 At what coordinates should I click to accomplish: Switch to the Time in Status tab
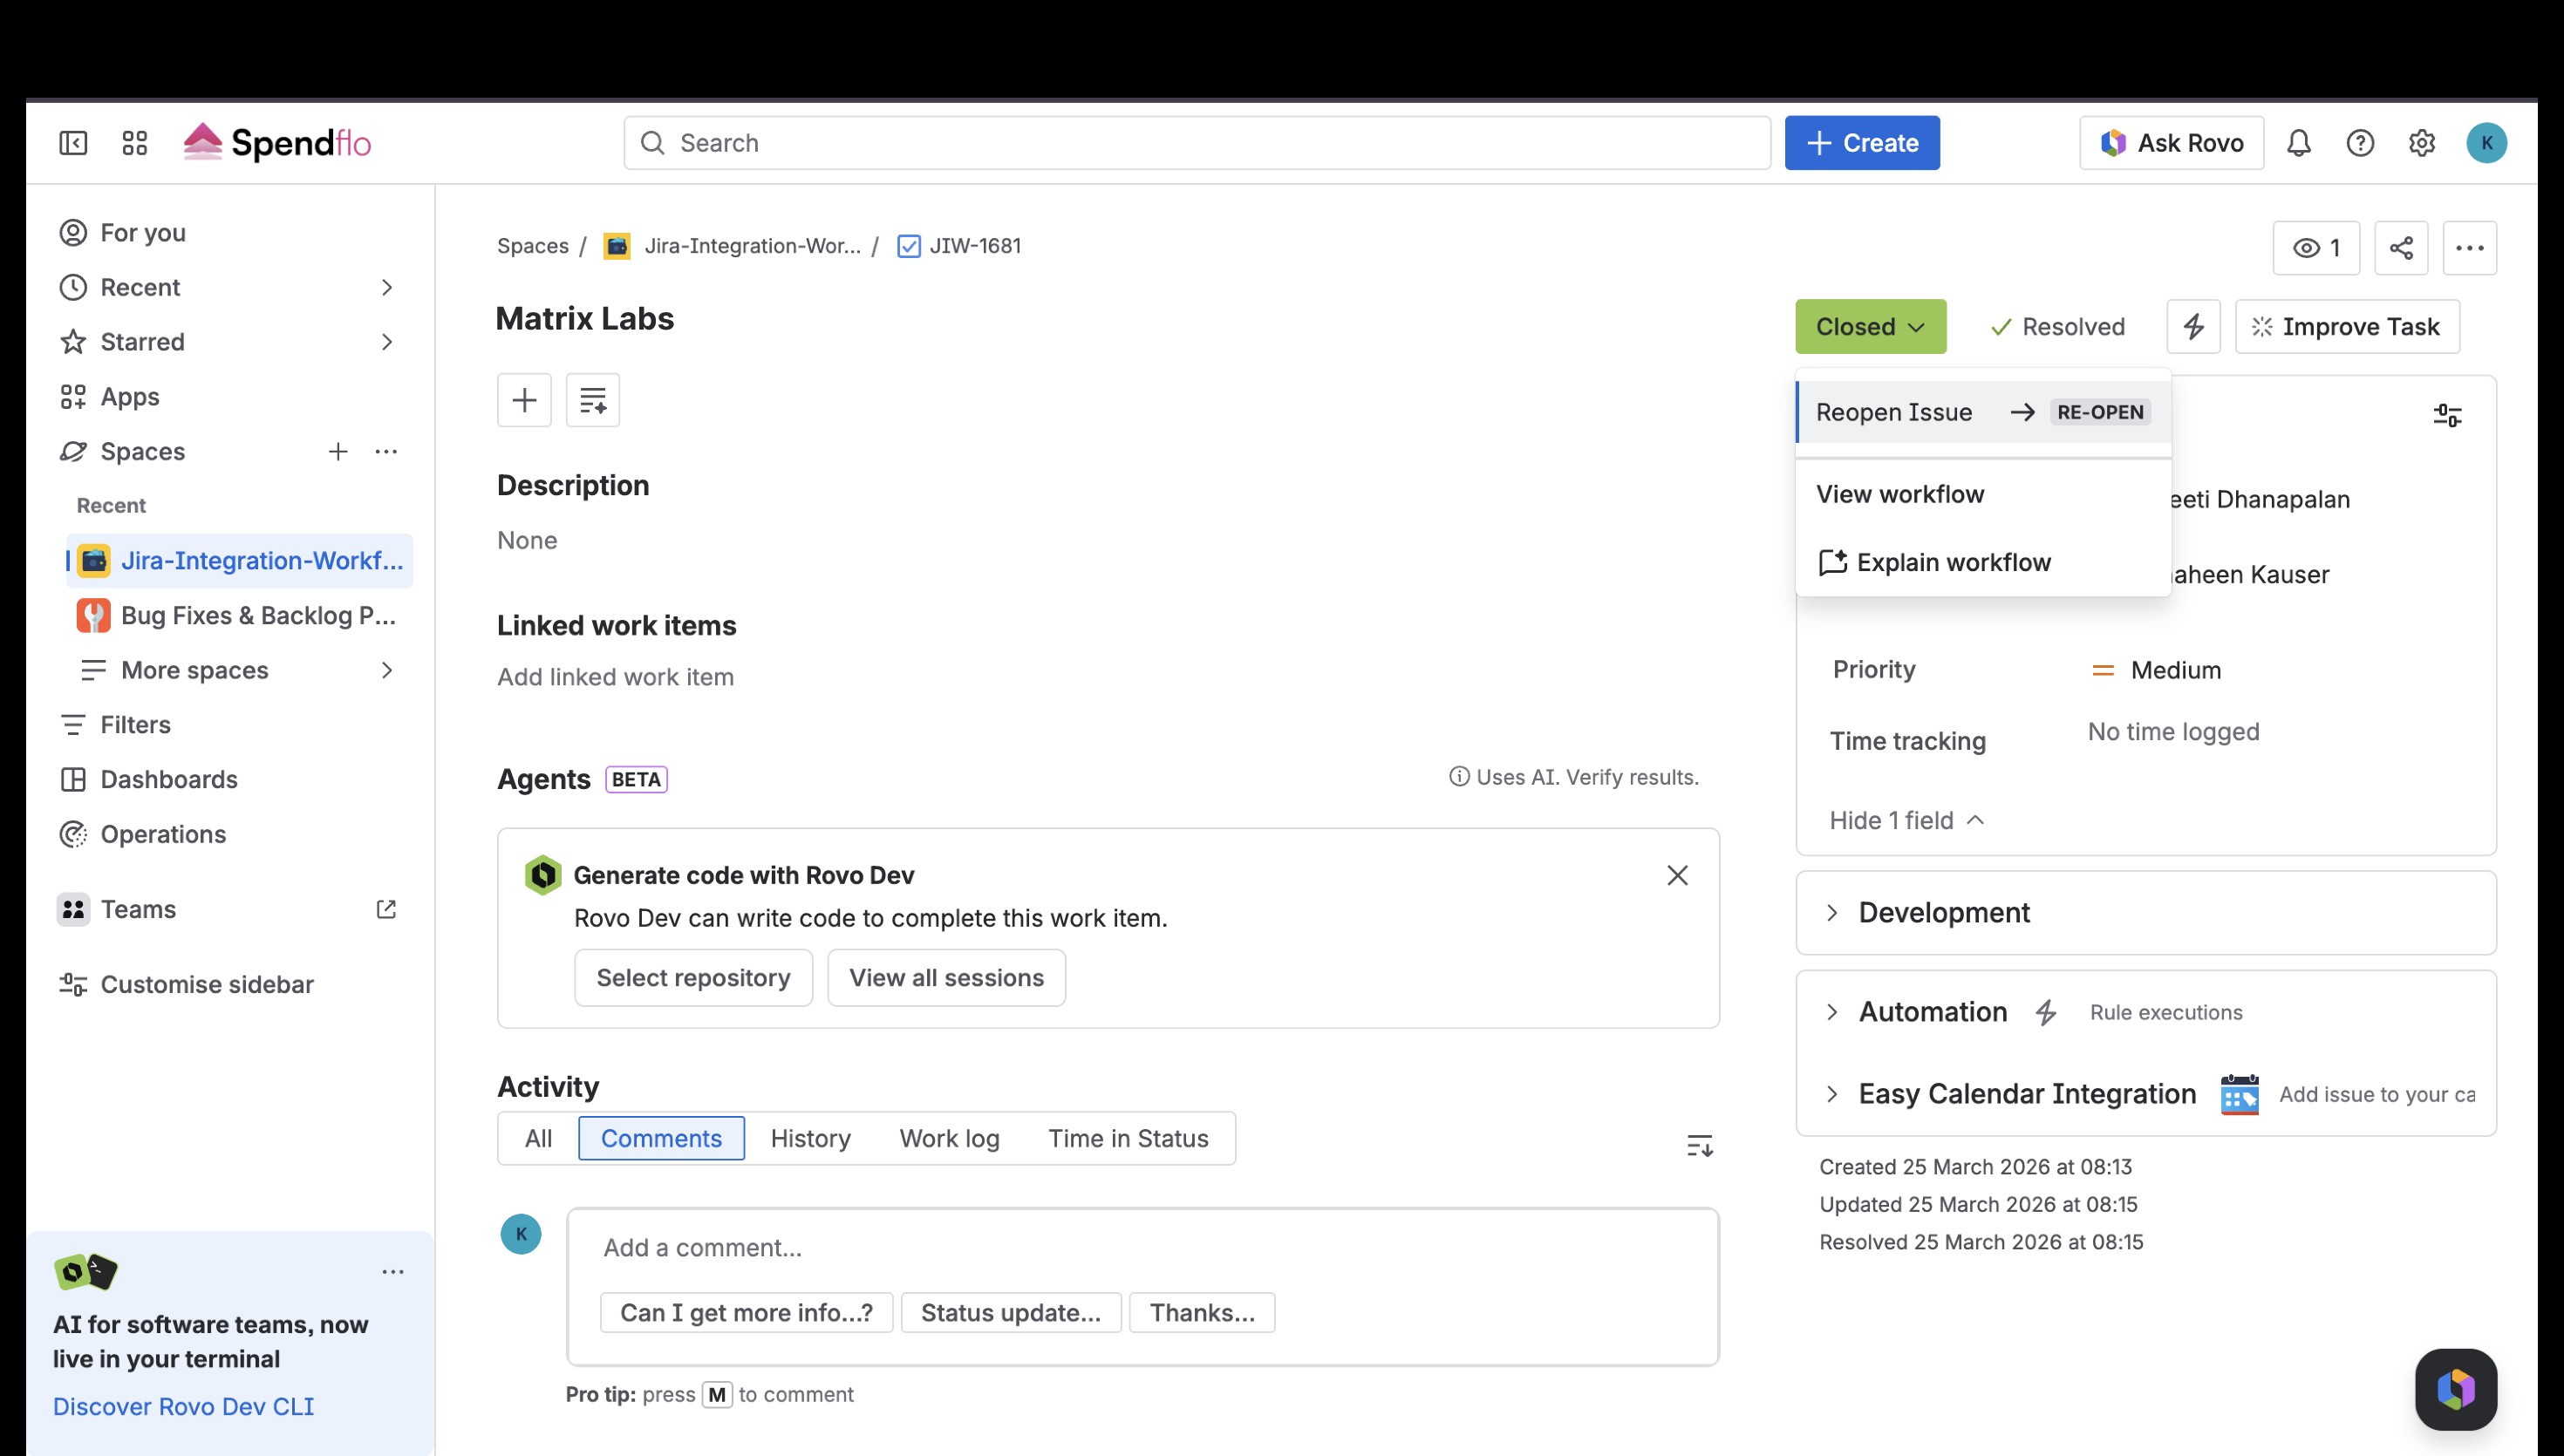click(1128, 1138)
